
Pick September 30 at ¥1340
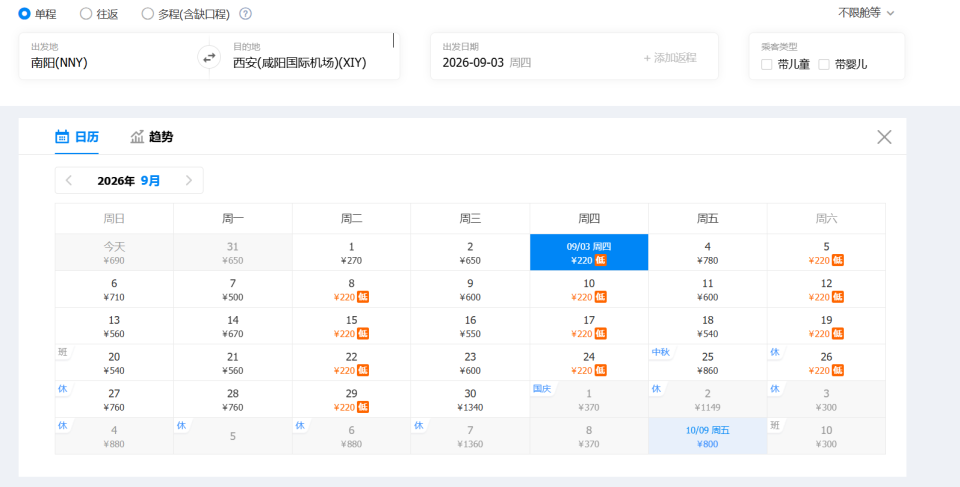click(470, 399)
